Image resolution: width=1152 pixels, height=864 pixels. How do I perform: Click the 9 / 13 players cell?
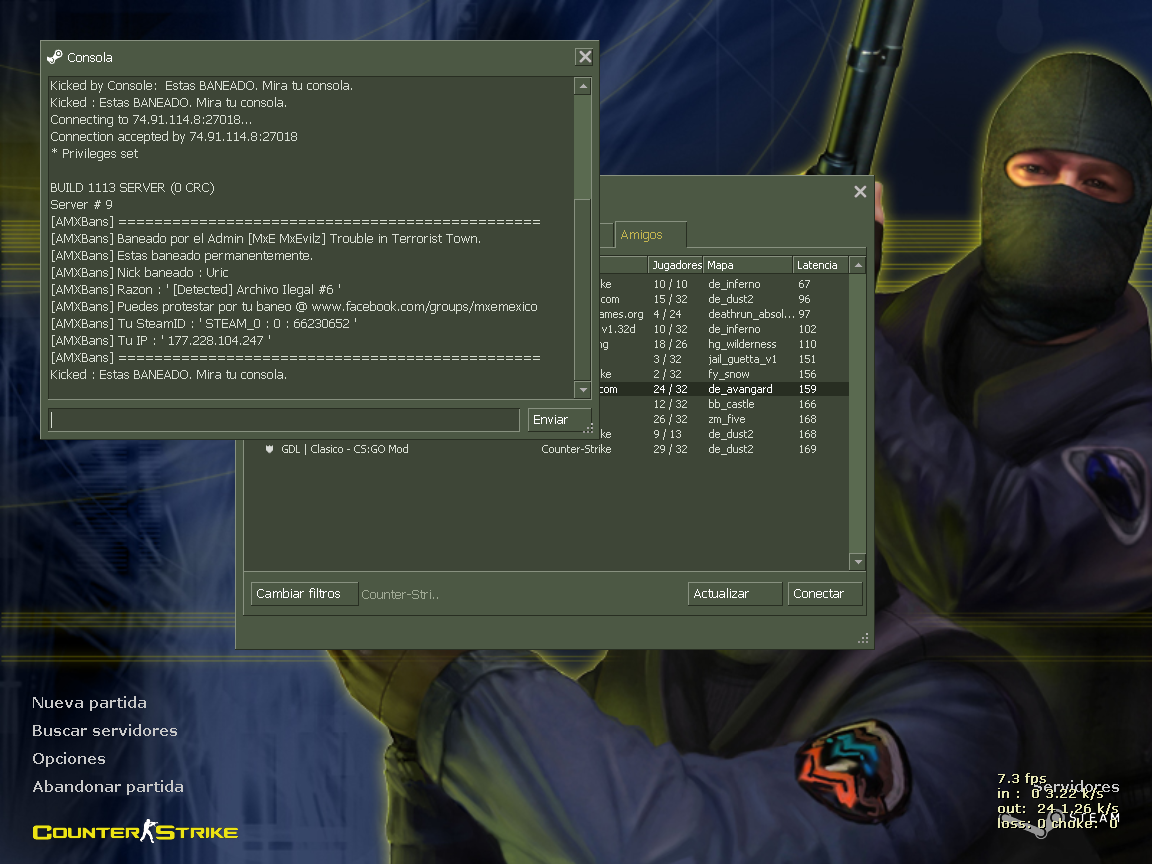(x=667, y=434)
